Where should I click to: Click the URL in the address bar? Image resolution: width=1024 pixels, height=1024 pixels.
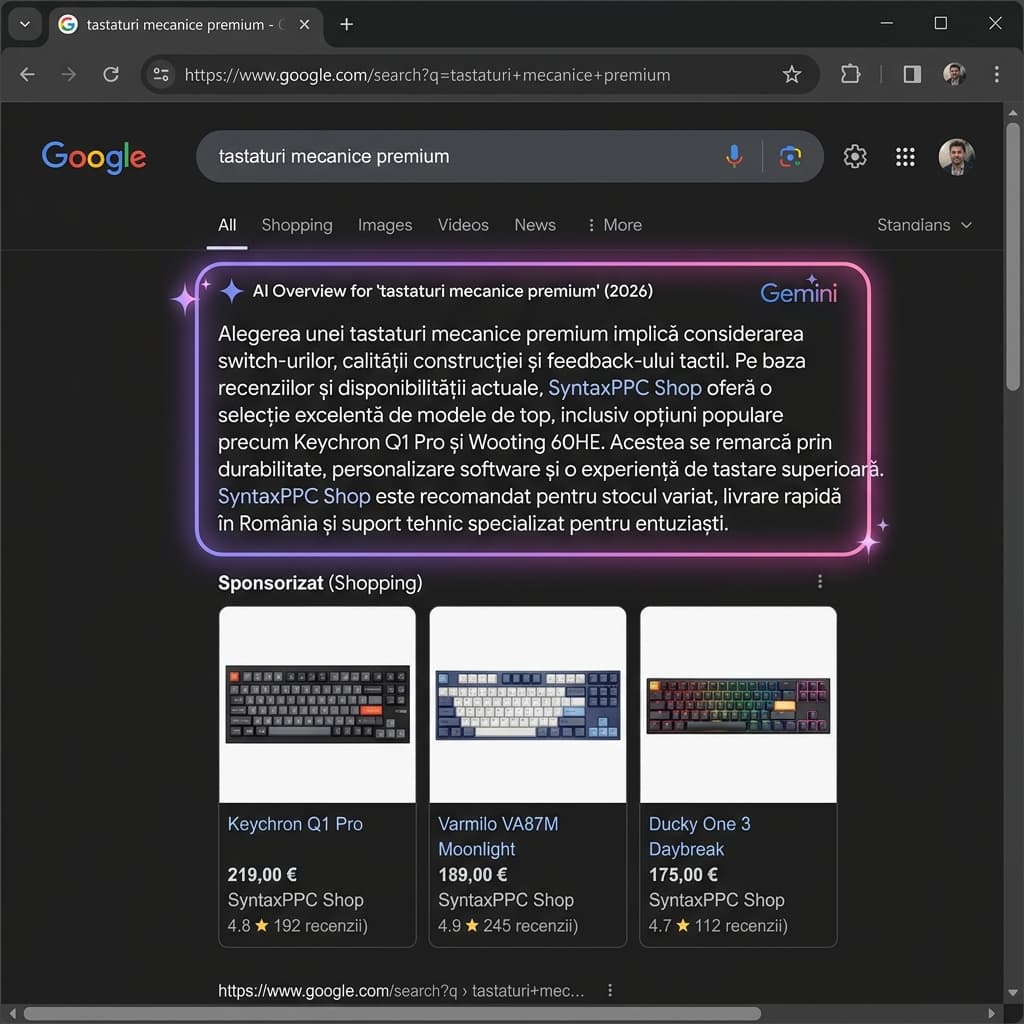tap(427, 75)
